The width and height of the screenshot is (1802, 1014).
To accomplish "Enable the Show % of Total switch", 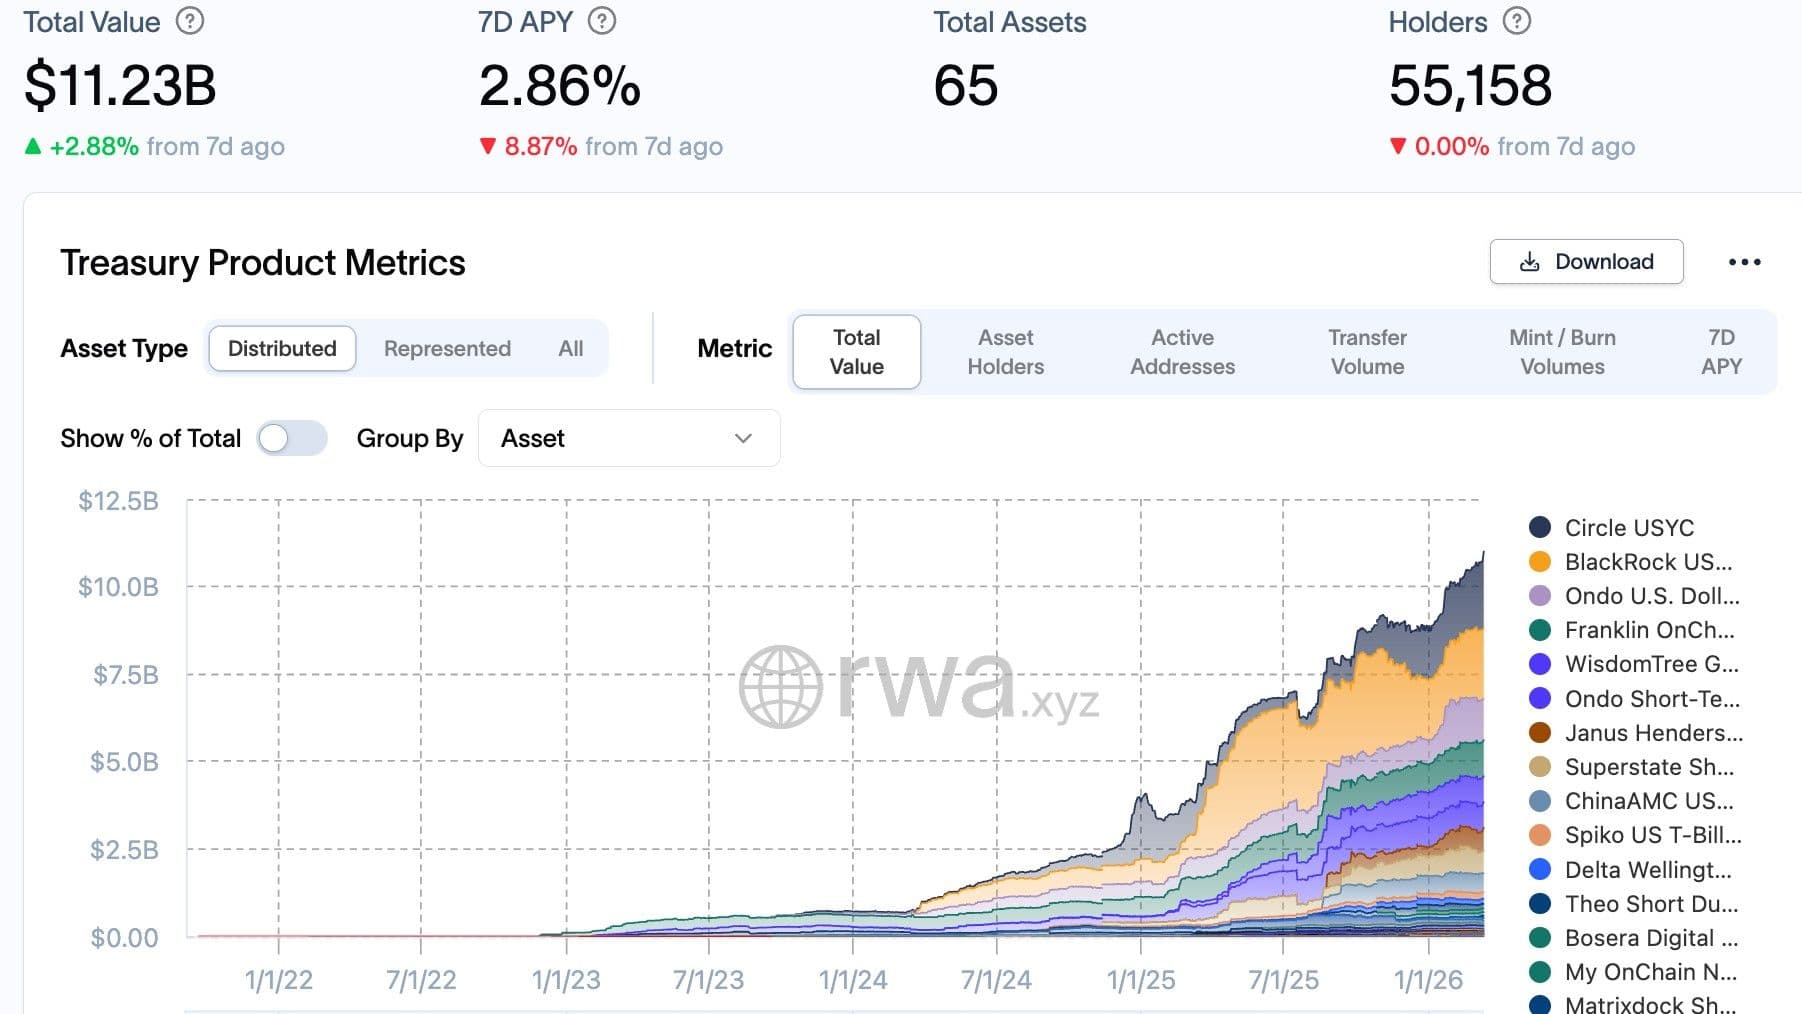I will click(292, 438).
